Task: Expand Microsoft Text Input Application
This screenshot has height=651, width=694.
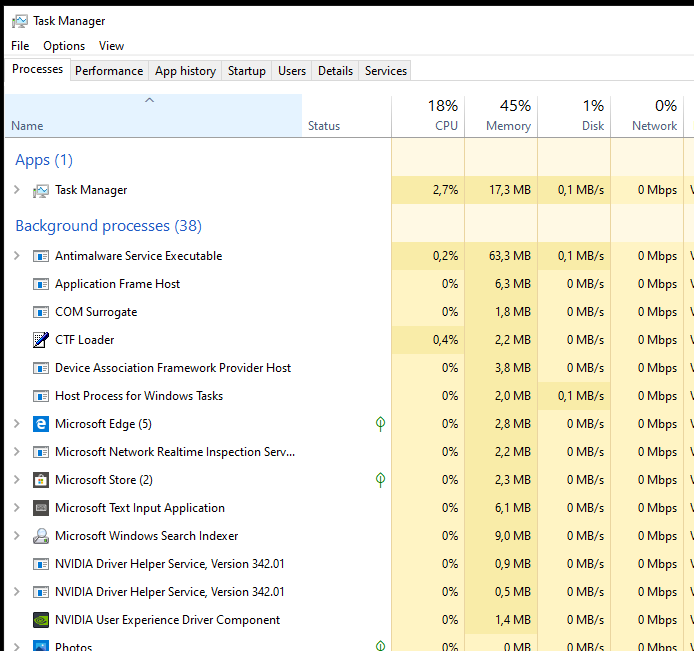Action: click(x=17, y=508)
